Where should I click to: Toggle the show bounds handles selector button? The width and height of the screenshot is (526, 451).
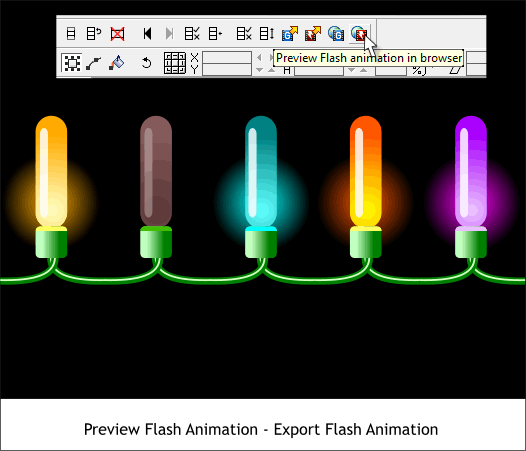tap(72, 63)
